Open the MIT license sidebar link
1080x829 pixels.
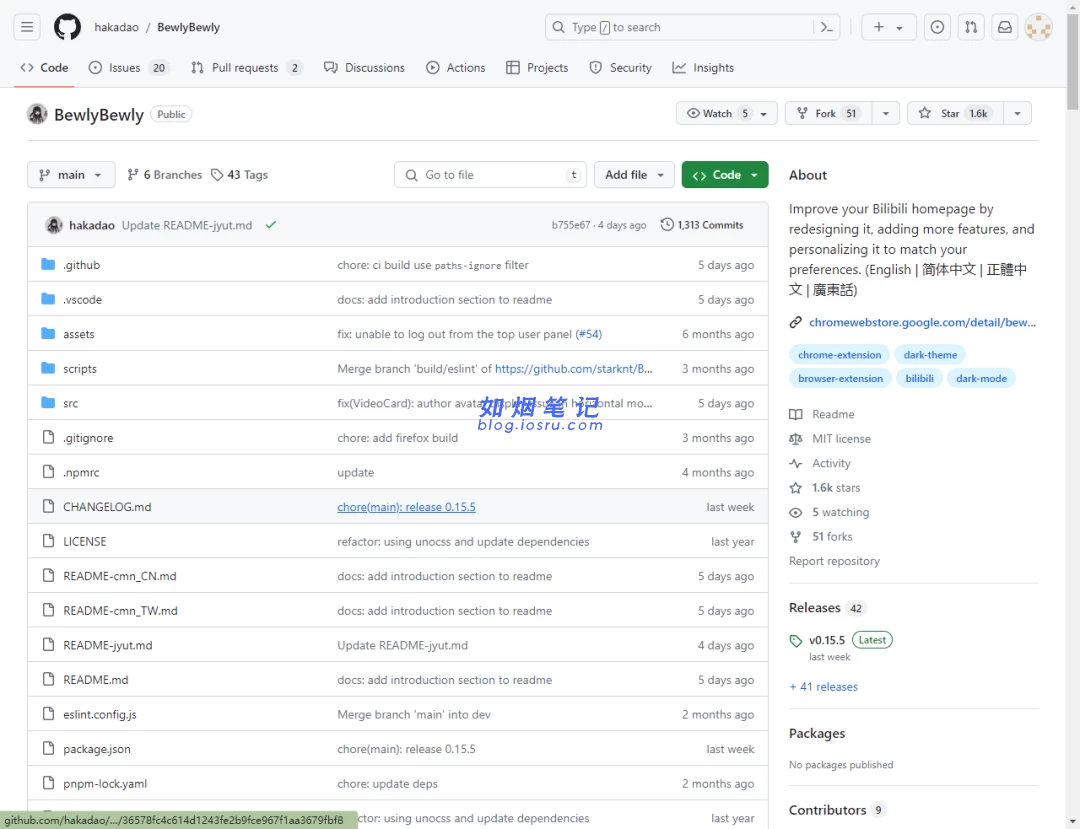[830, 439]
